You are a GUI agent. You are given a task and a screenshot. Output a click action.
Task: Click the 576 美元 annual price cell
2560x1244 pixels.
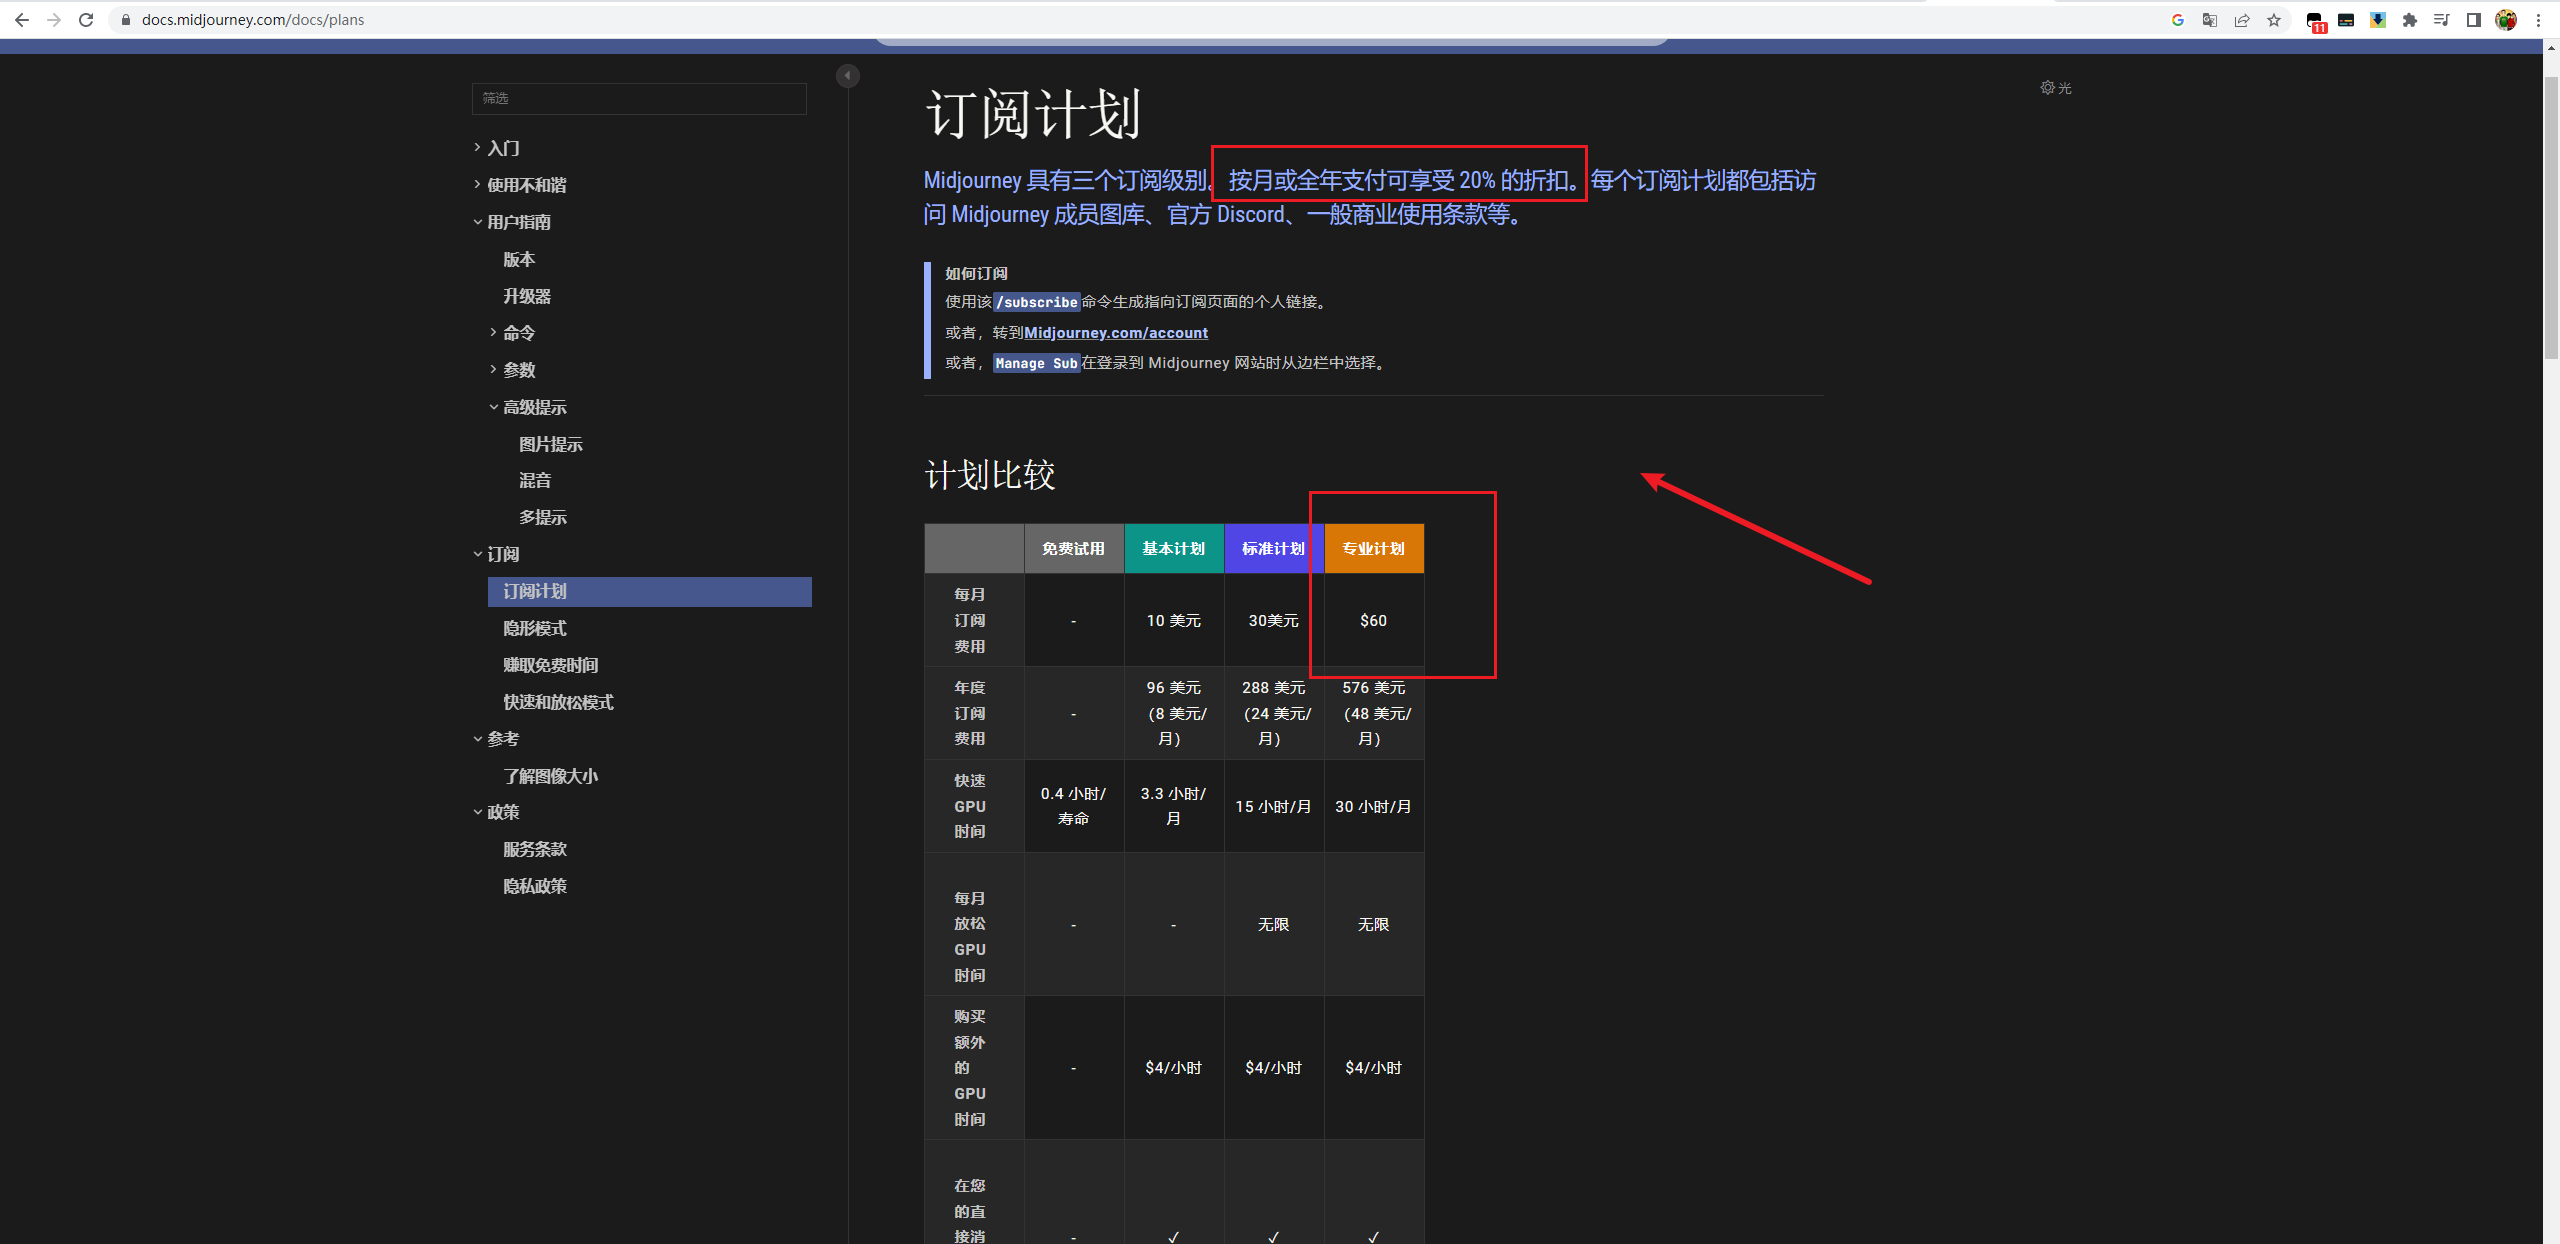1374,713
